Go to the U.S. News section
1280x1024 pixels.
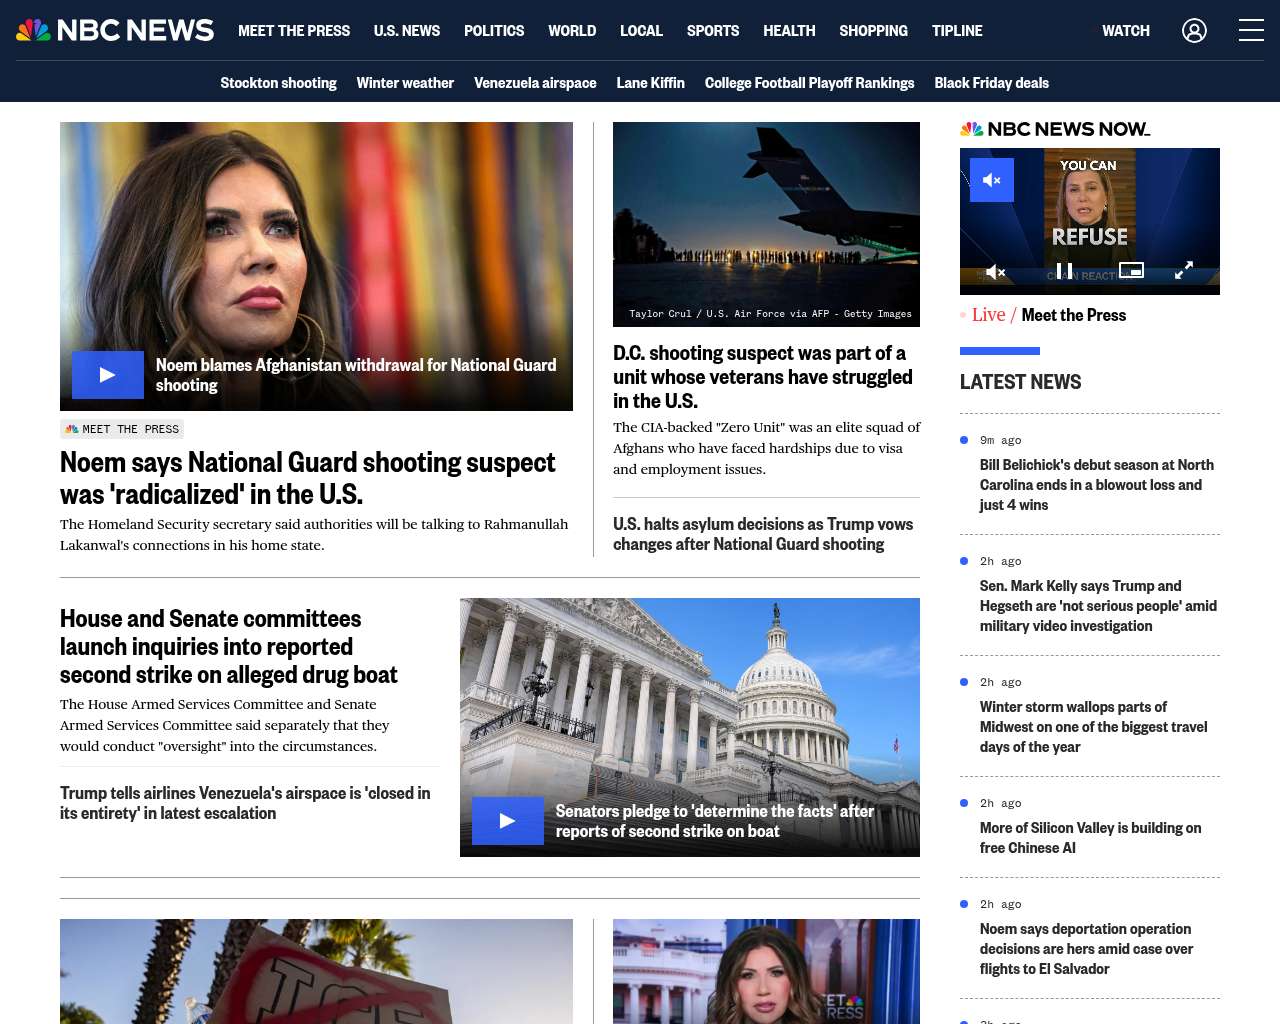point(407,31)
